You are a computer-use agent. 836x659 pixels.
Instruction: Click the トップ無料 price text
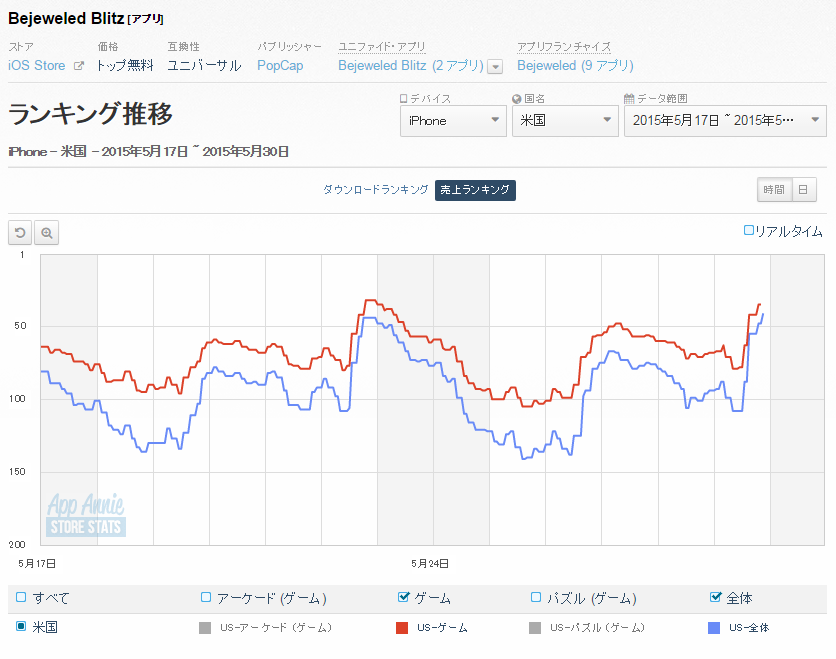[x=125, y=66]
